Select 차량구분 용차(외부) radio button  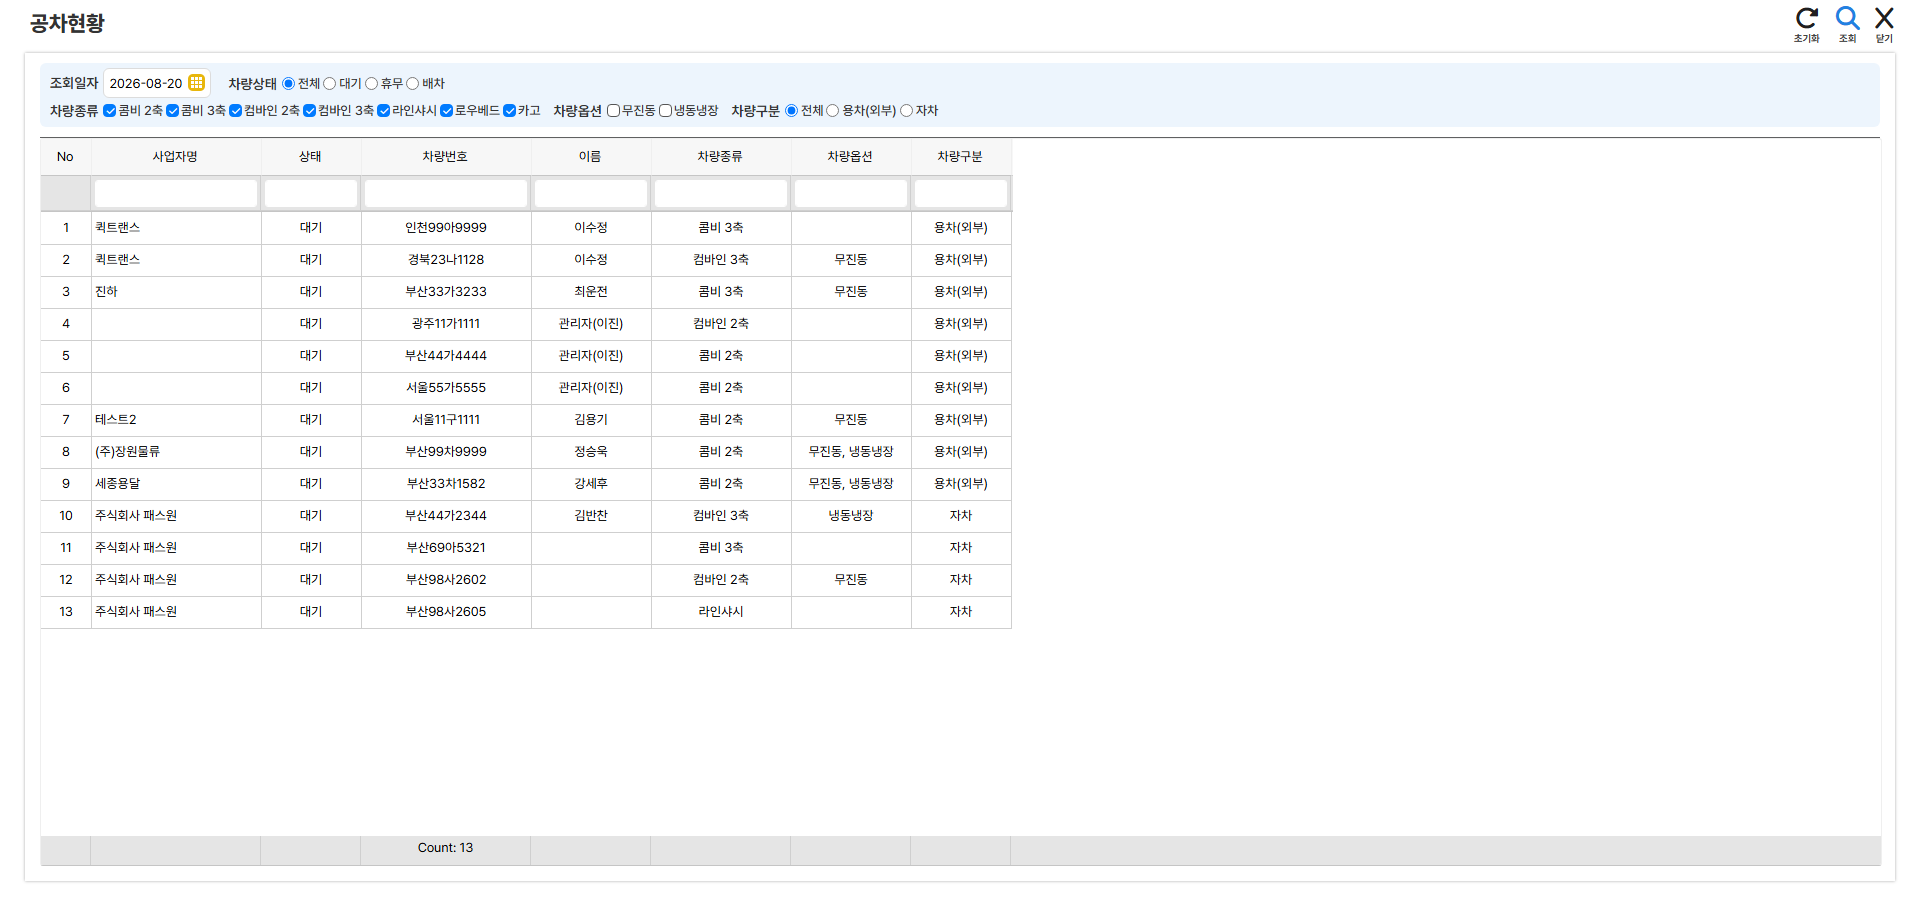coord(832,111)
